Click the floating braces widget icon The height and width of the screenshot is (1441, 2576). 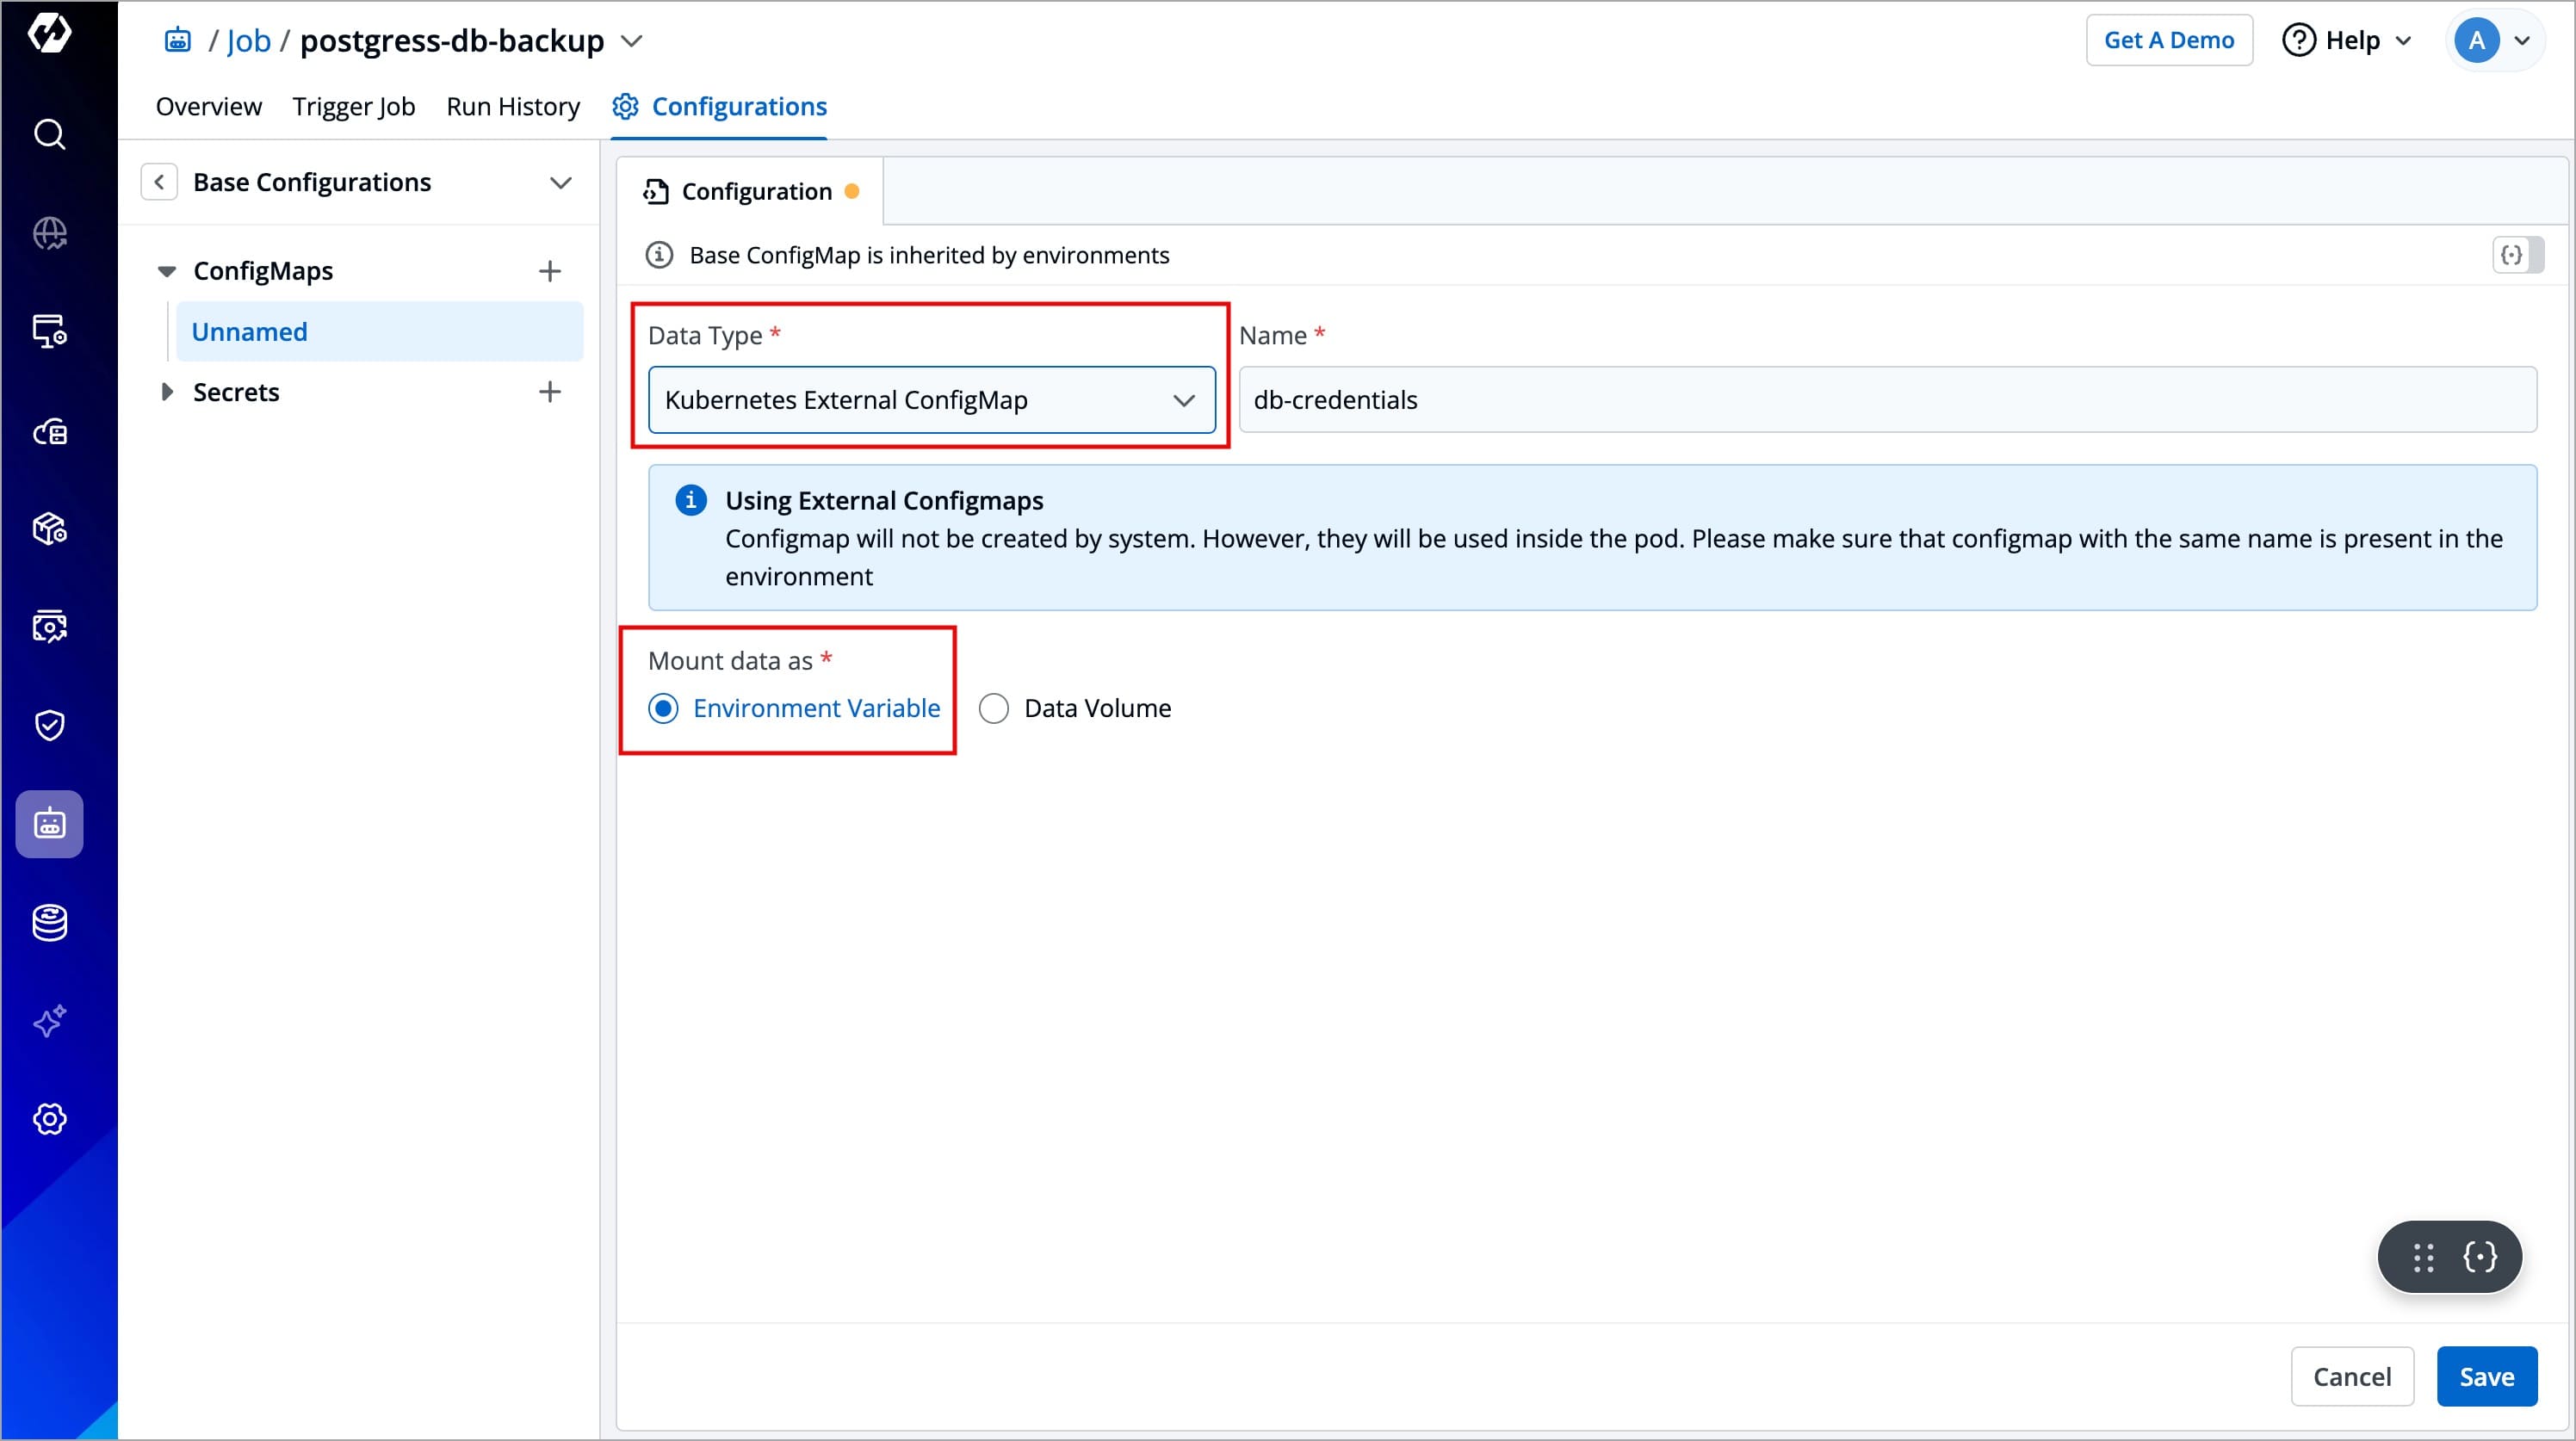coord(2480,1257)
